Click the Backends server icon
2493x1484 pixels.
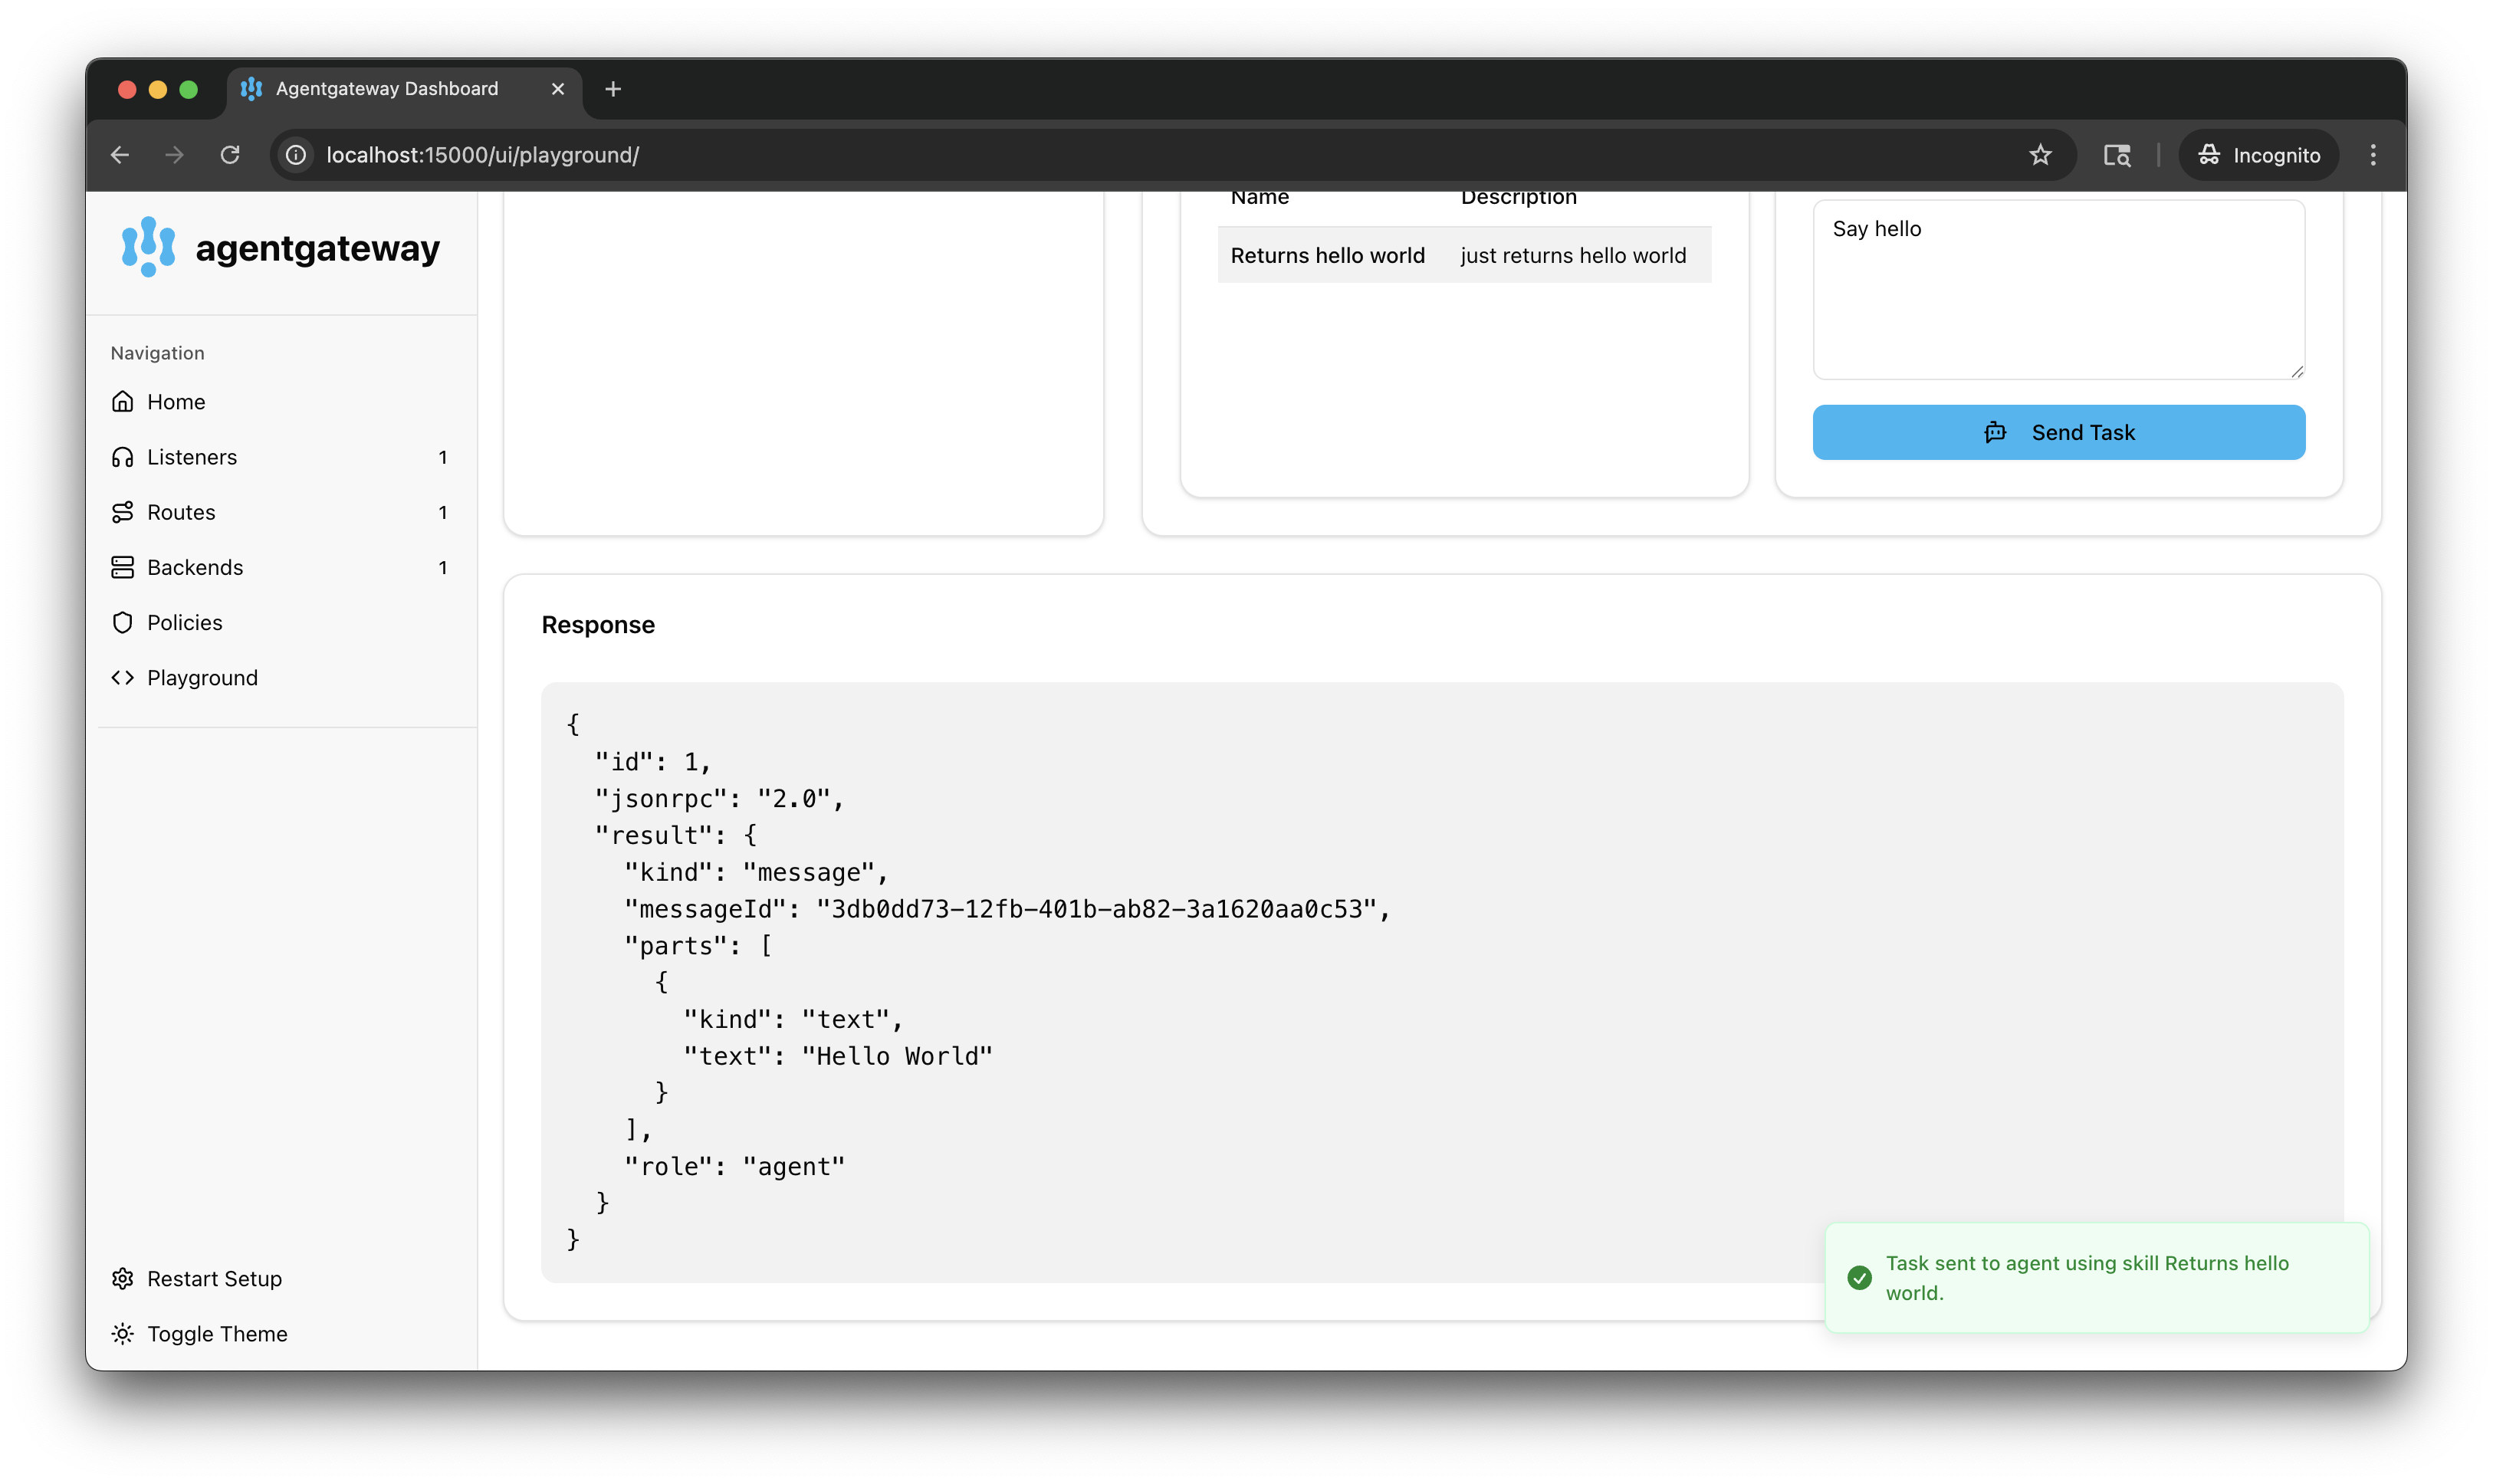(x=122, y=567)
